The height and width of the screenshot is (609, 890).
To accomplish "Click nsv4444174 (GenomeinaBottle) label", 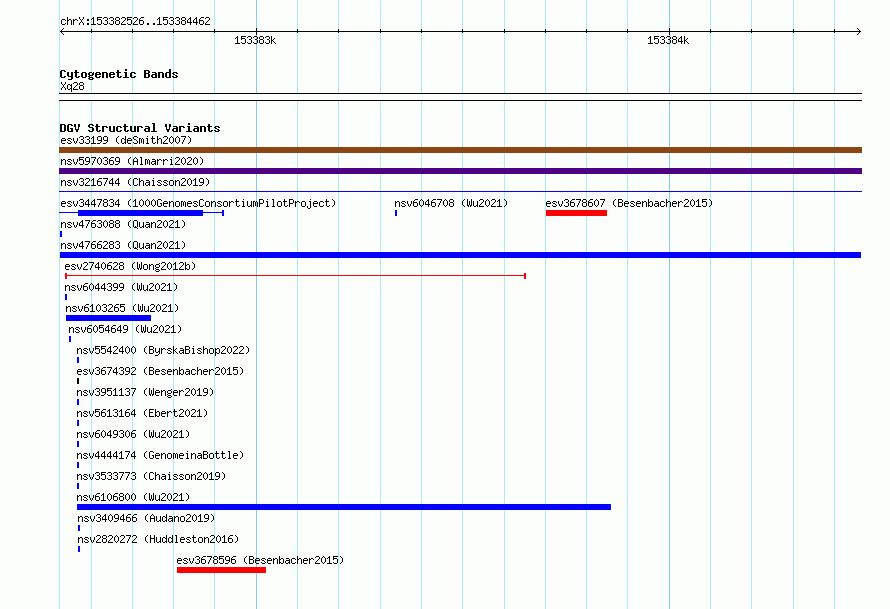I will pos(160,455).
